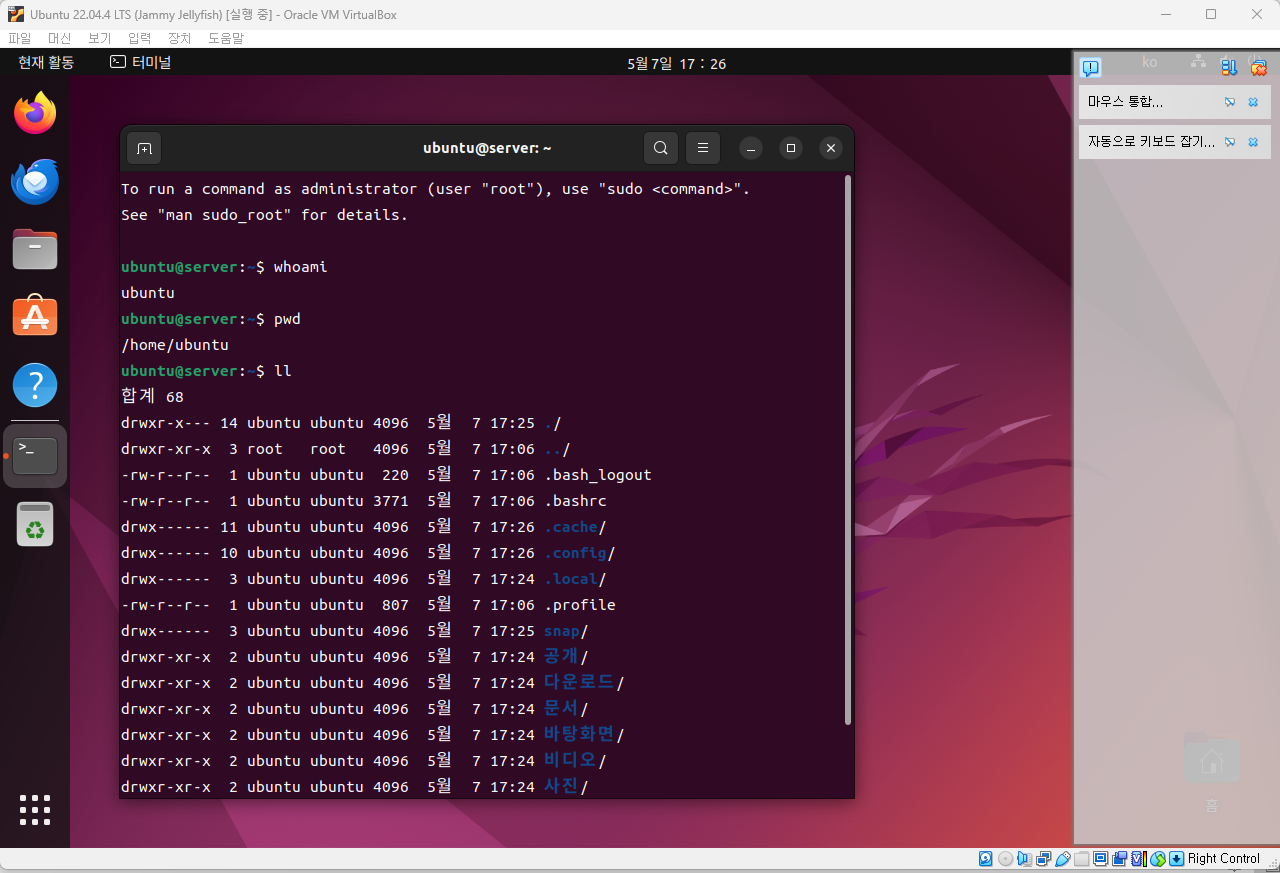The image size is (1280, 873).
Task: Open the Files manager in the dock
Action: click(35, 249)
